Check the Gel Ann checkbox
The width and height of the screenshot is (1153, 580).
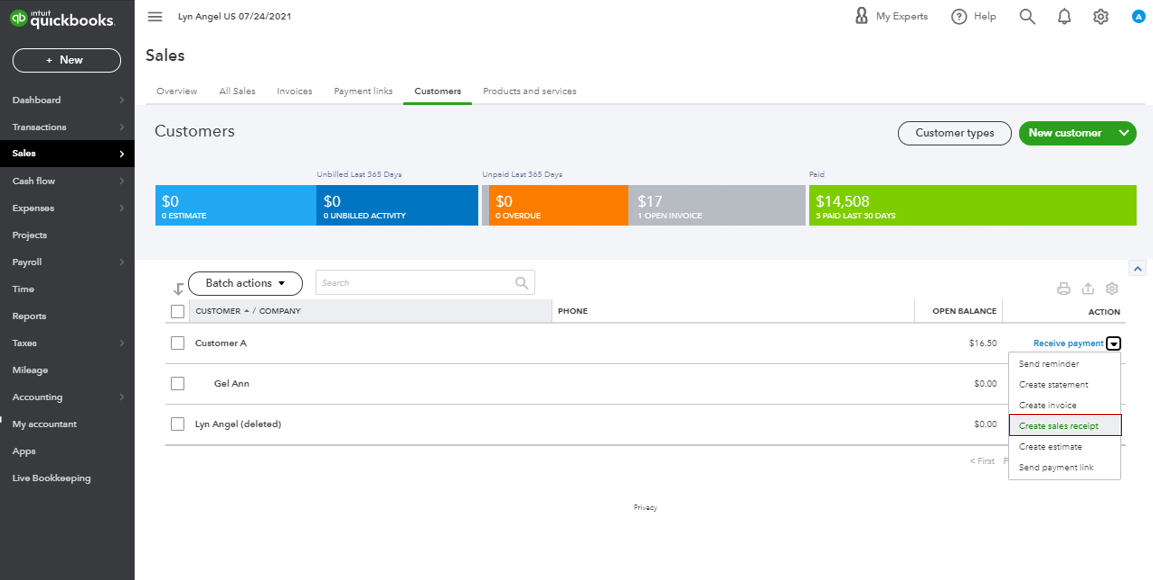tap(177, 384)
